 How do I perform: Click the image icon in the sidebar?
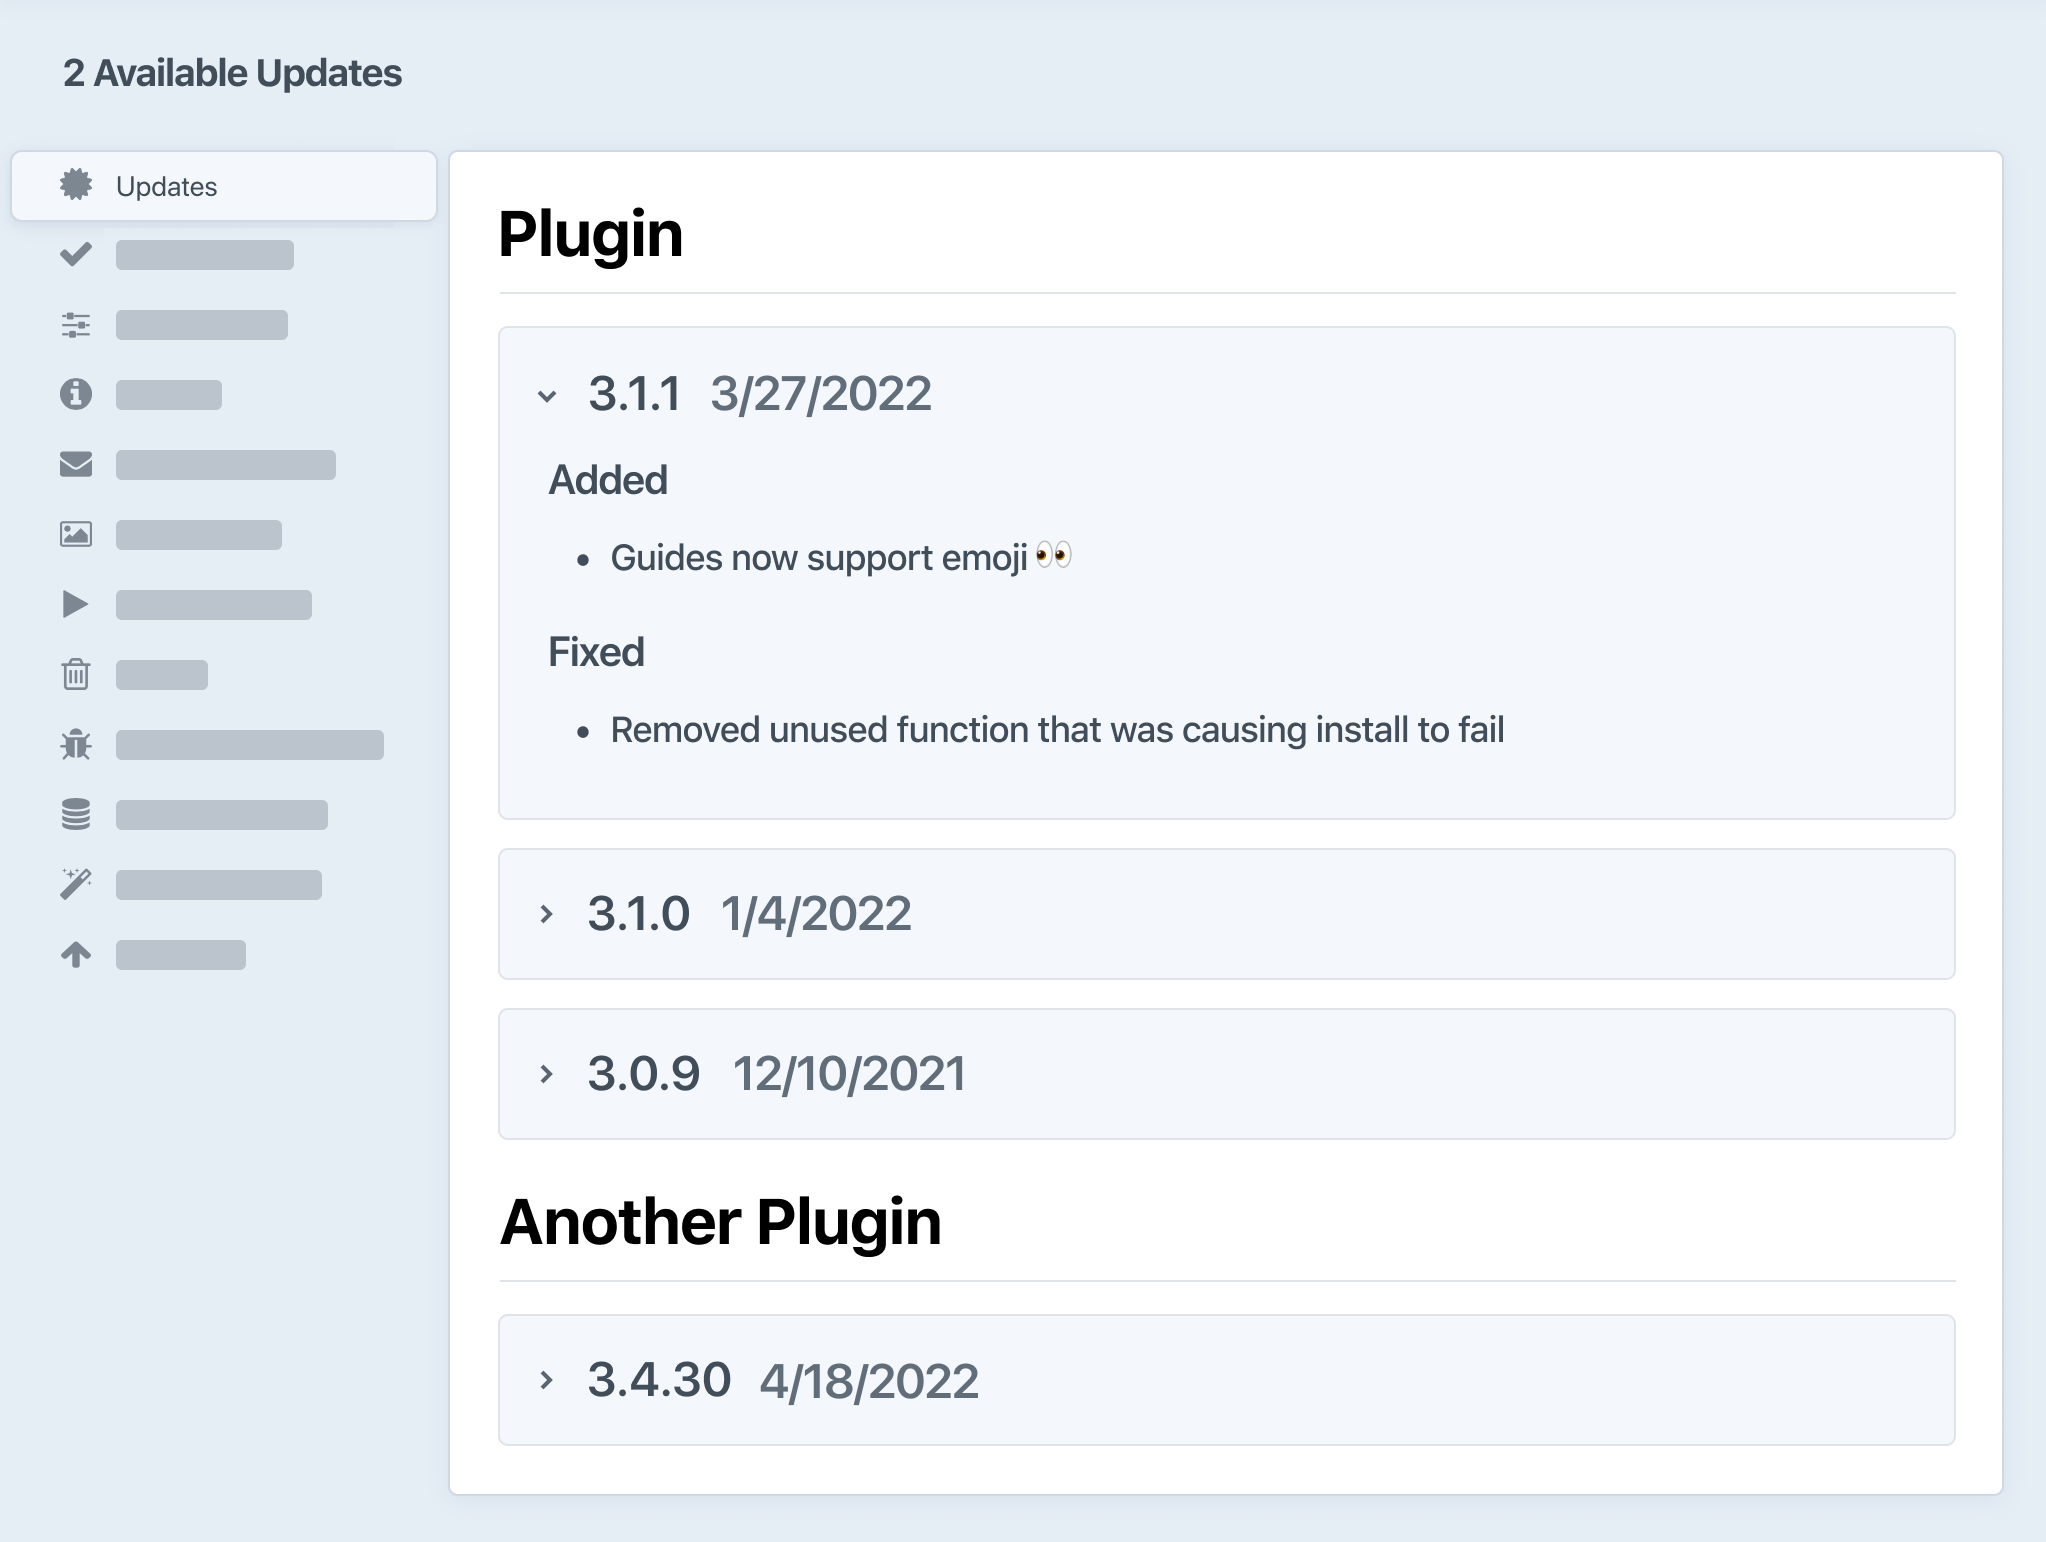point(76,534)
